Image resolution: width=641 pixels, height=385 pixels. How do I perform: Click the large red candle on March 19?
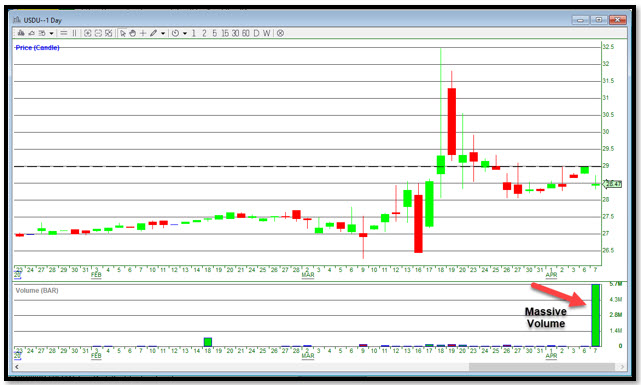(x=452, y=121)
